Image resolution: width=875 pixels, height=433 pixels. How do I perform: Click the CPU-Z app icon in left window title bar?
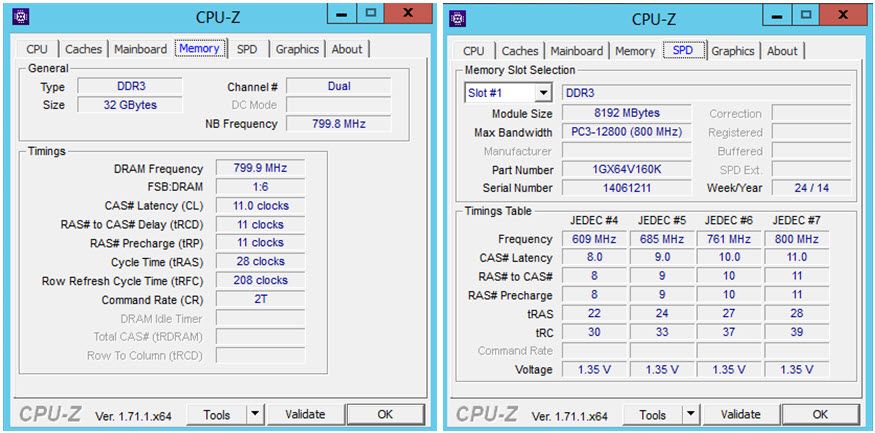21,17
